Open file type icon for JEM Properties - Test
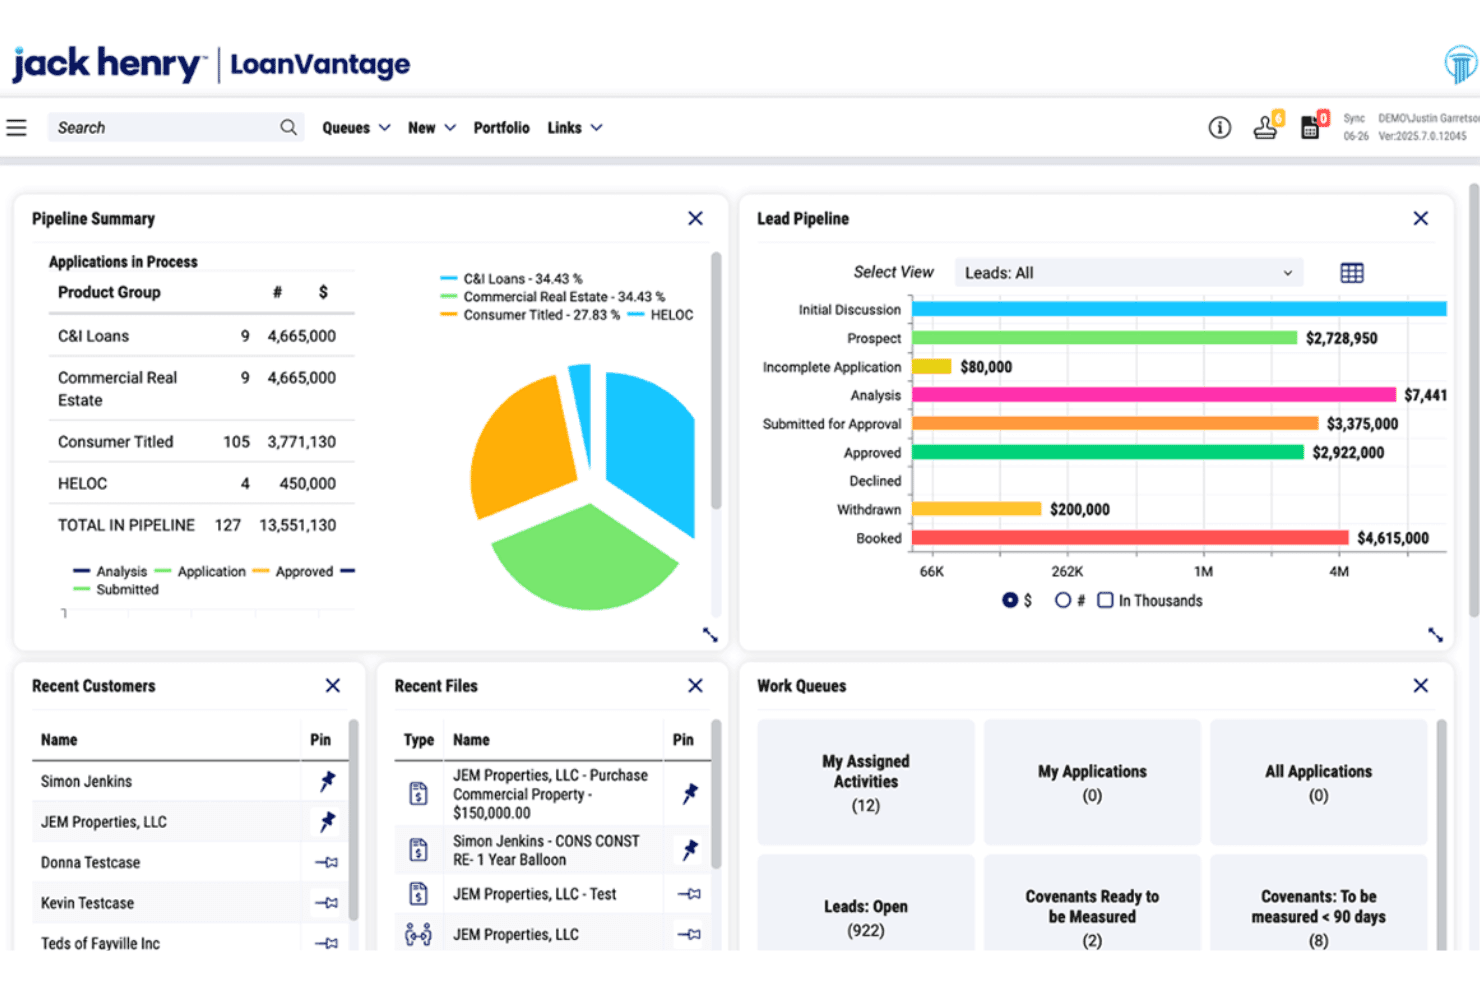This screenshot has height=987, width=1480. tap(418, 894)
